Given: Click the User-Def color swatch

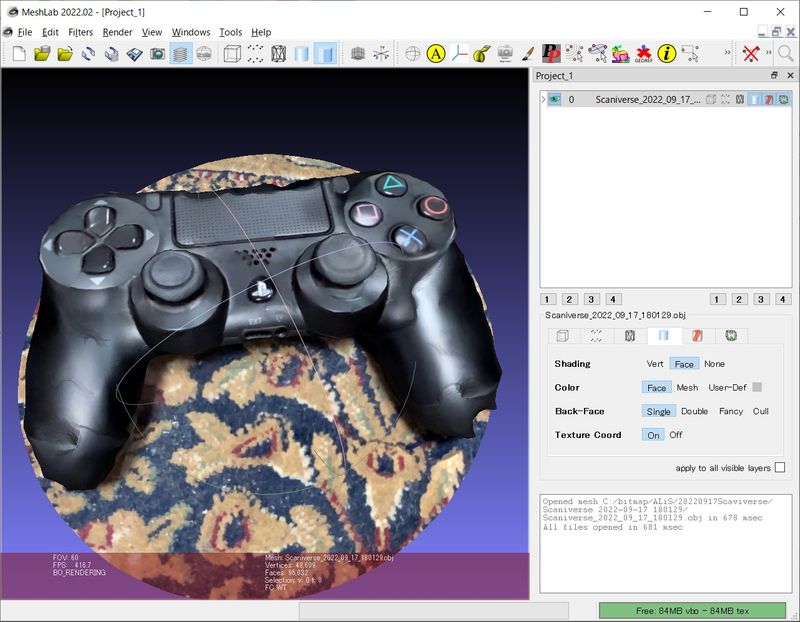Looking at the screenshot, I should tap(757, 387).
